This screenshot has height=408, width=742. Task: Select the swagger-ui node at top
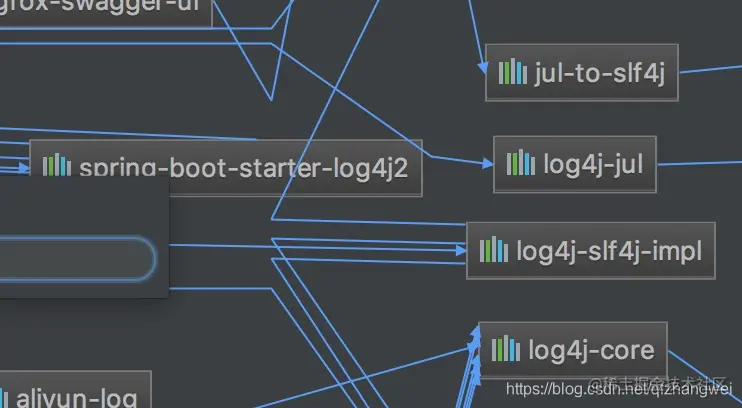click(106, 13)
